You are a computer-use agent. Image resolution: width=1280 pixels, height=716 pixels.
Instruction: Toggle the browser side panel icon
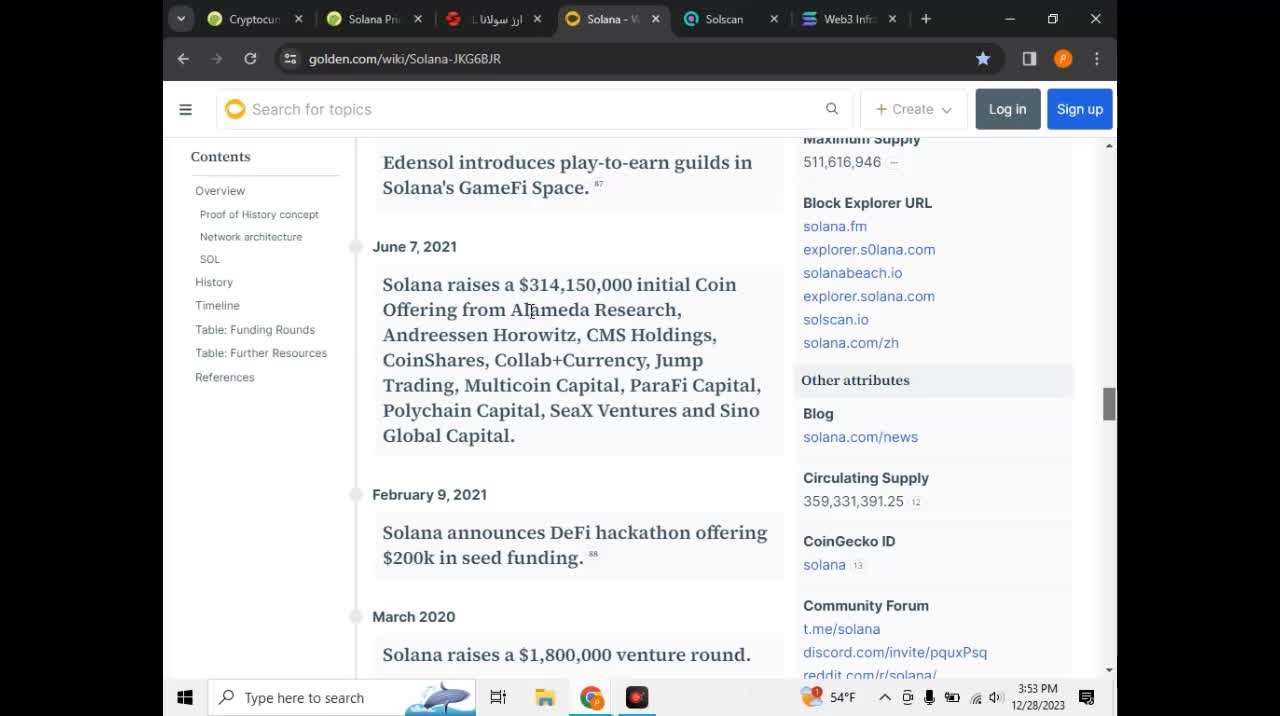(x=1029, y=59)
